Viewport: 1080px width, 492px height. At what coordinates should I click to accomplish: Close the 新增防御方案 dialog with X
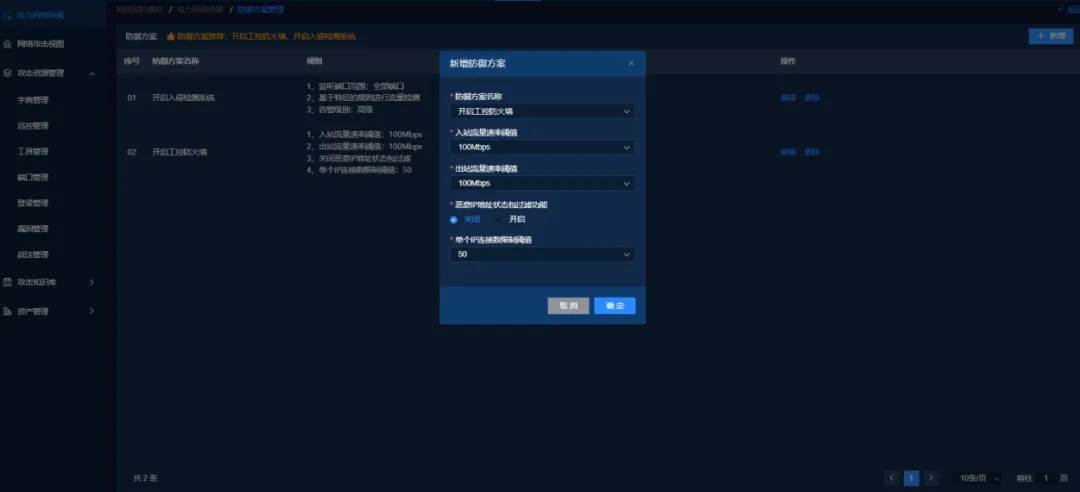coord(631,63)
